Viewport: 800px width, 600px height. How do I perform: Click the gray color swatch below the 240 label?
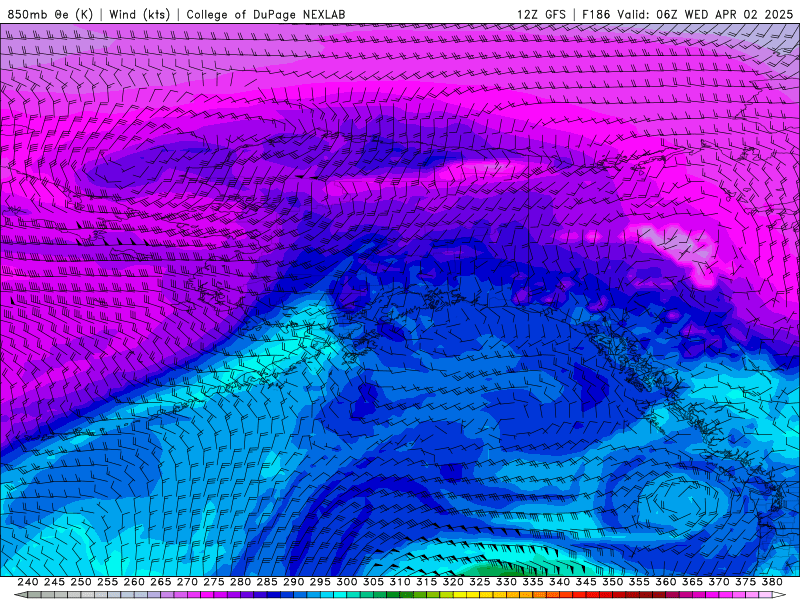pyautogui.click(x=35, y=595)
